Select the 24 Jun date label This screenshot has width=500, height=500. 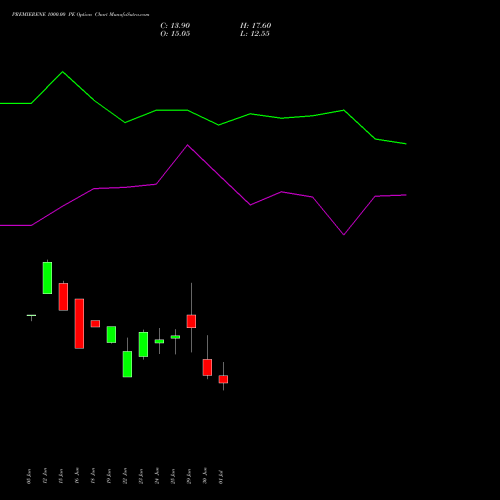click(x=157, y=476)
